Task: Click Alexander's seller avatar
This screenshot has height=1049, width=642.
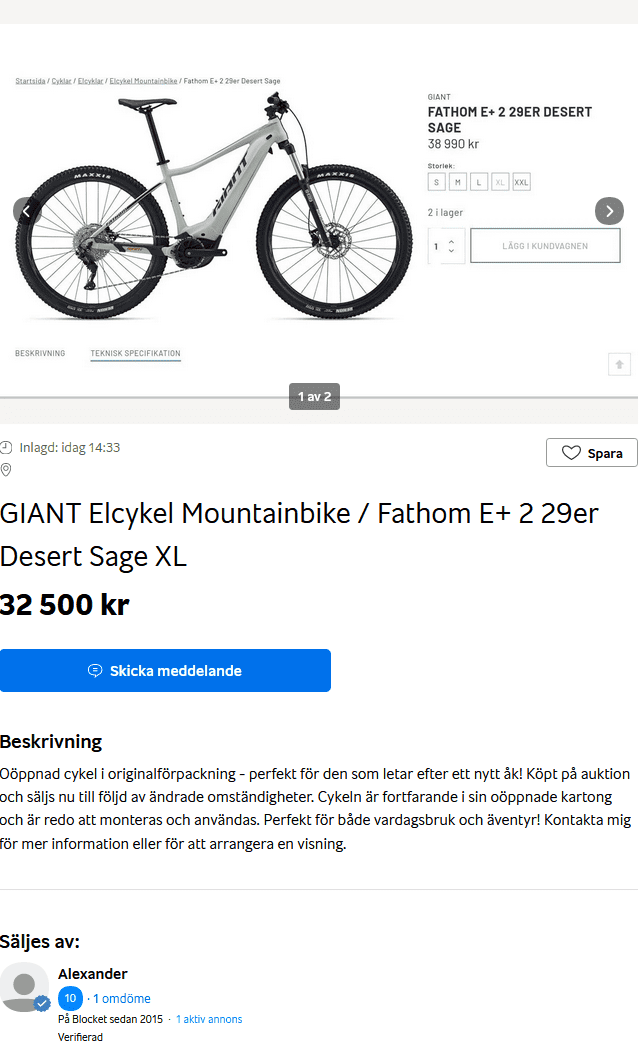Action: pyautogui.click(x=25, y=987)
